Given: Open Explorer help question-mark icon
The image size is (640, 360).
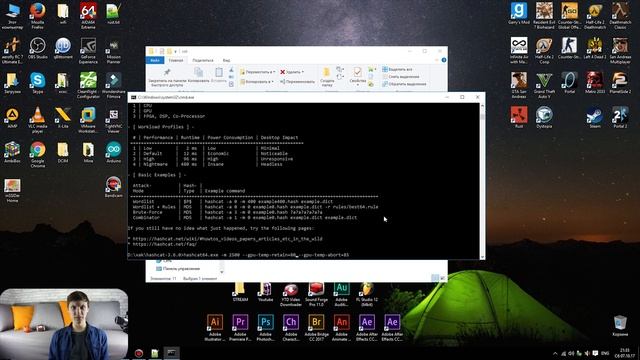Looking at the screenshot, I should [x=444, y=60].
